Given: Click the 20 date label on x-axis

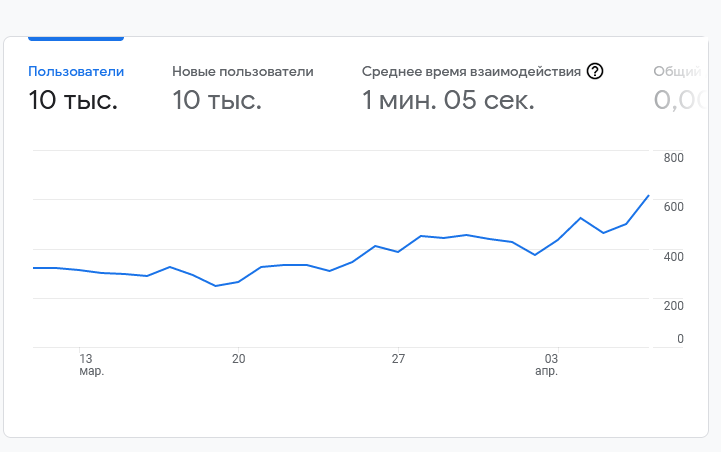Looking at the screenshot, I should (238, 358).
